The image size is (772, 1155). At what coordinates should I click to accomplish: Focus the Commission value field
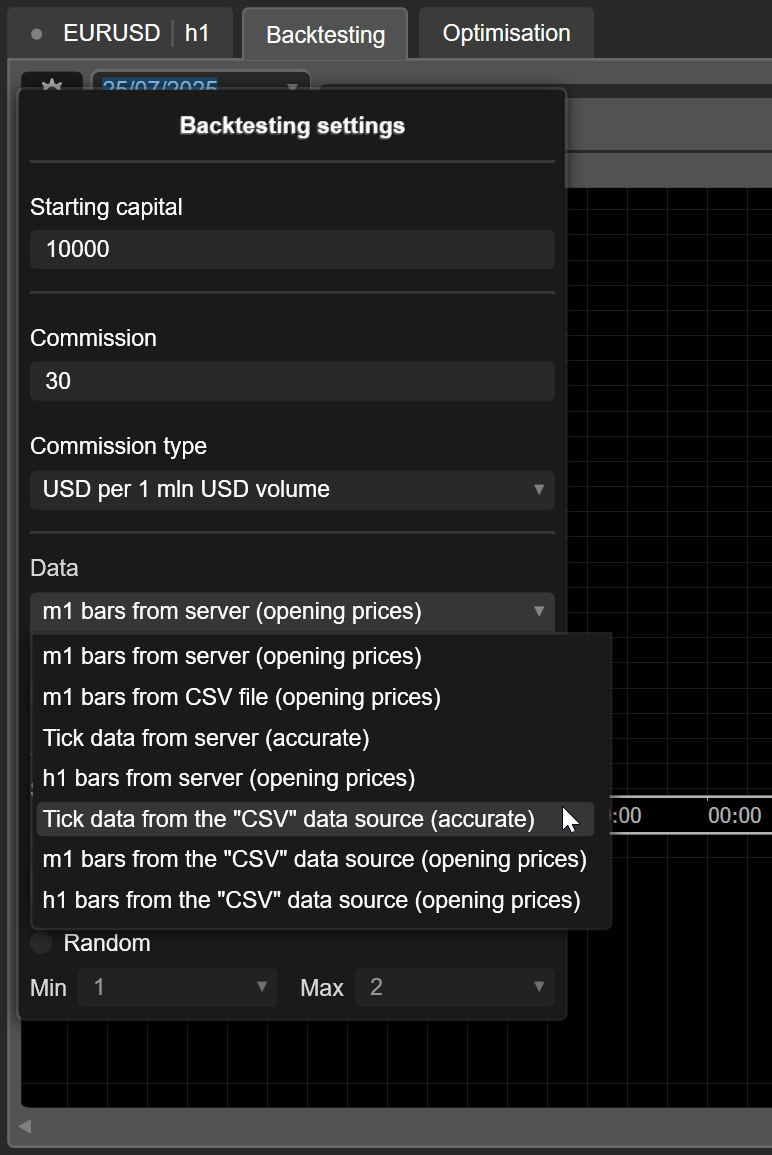pyautogui.click(x=292, y=381)
